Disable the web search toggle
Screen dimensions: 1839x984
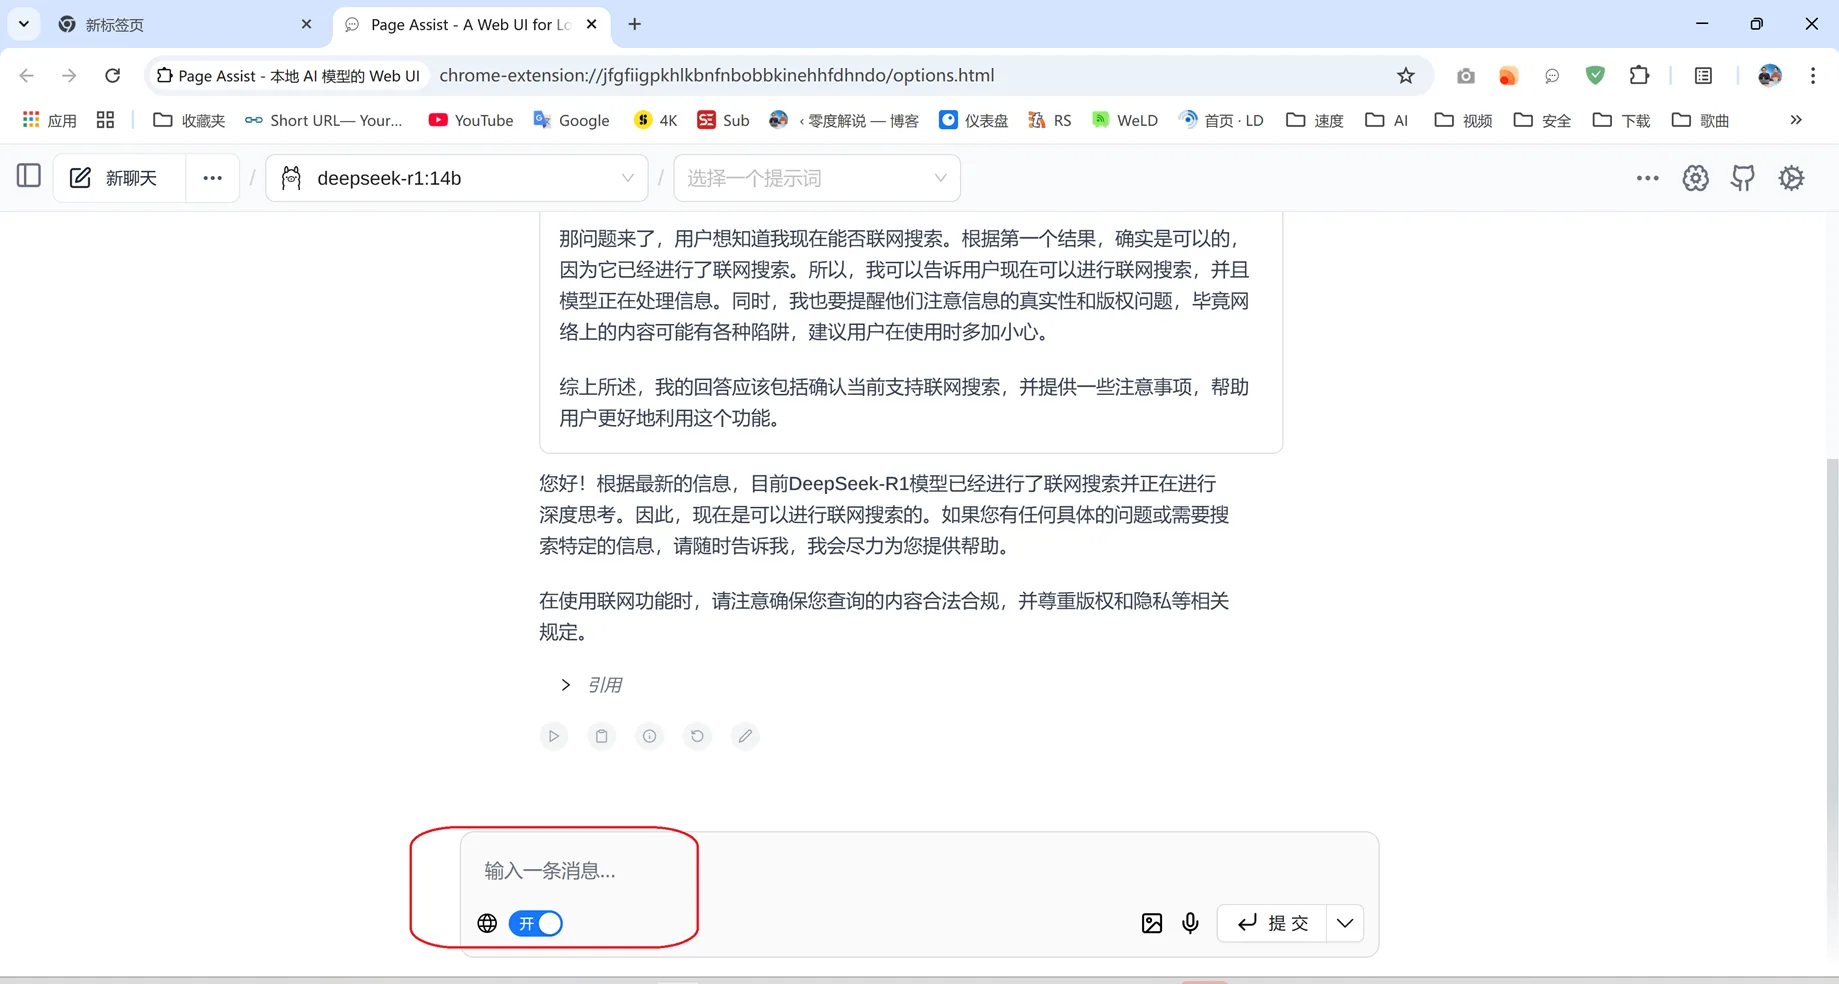point(535,923)
